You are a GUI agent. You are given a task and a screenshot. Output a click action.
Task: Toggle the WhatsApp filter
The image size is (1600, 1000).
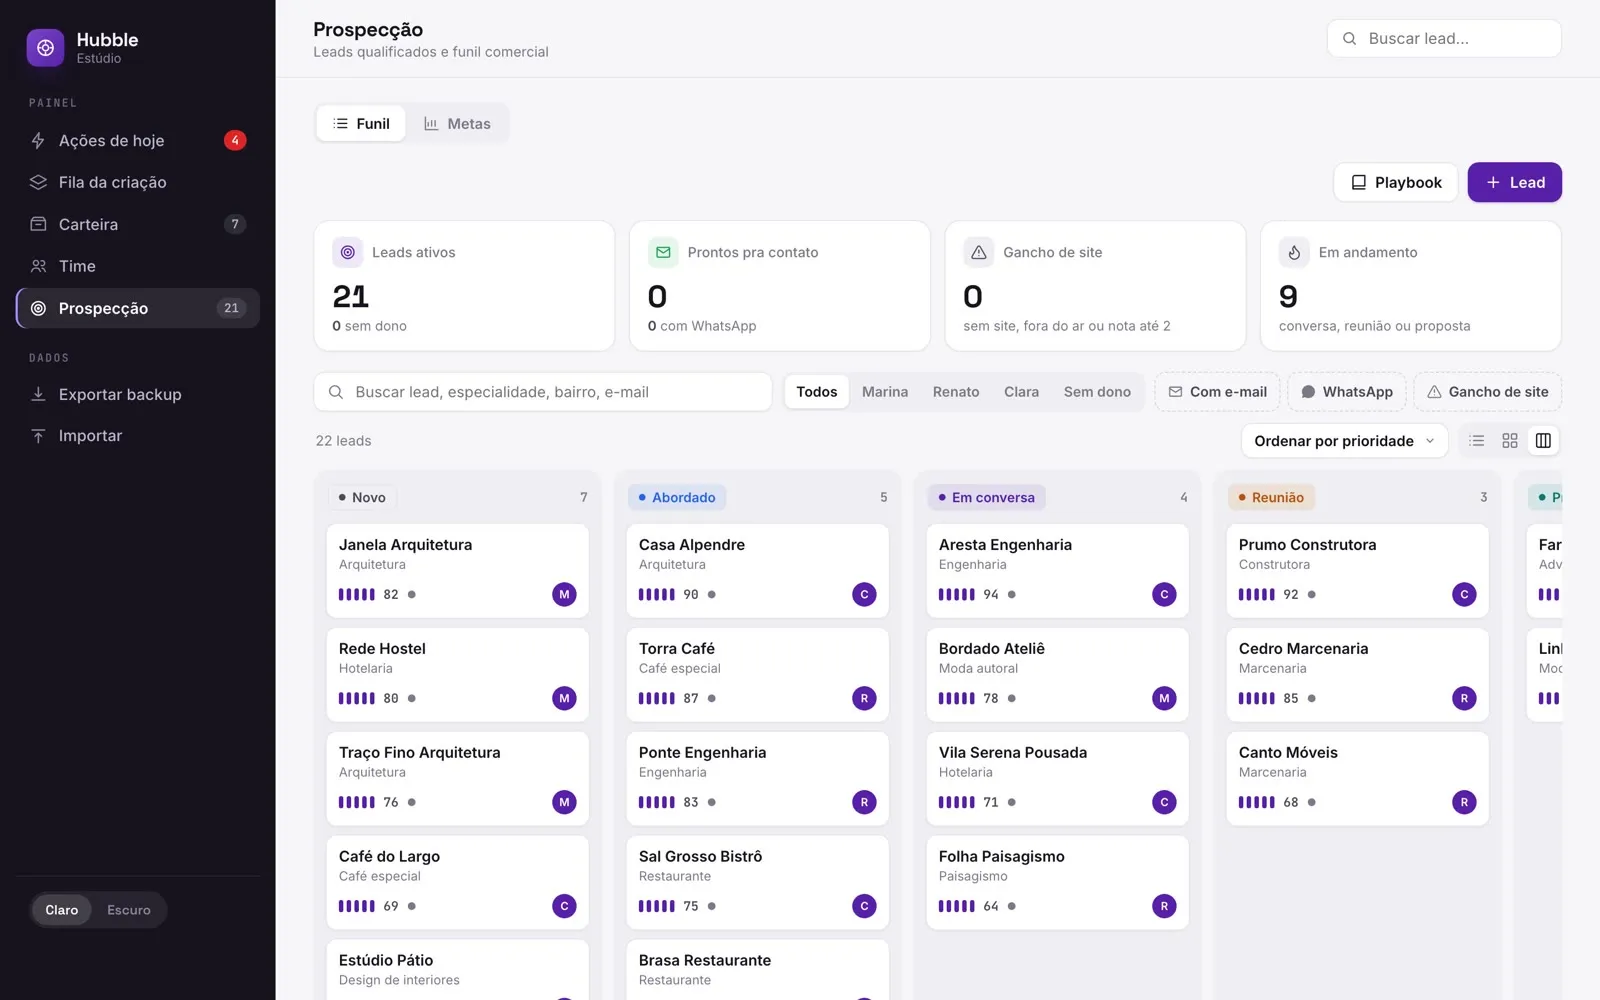click(x=1347, y=392)
